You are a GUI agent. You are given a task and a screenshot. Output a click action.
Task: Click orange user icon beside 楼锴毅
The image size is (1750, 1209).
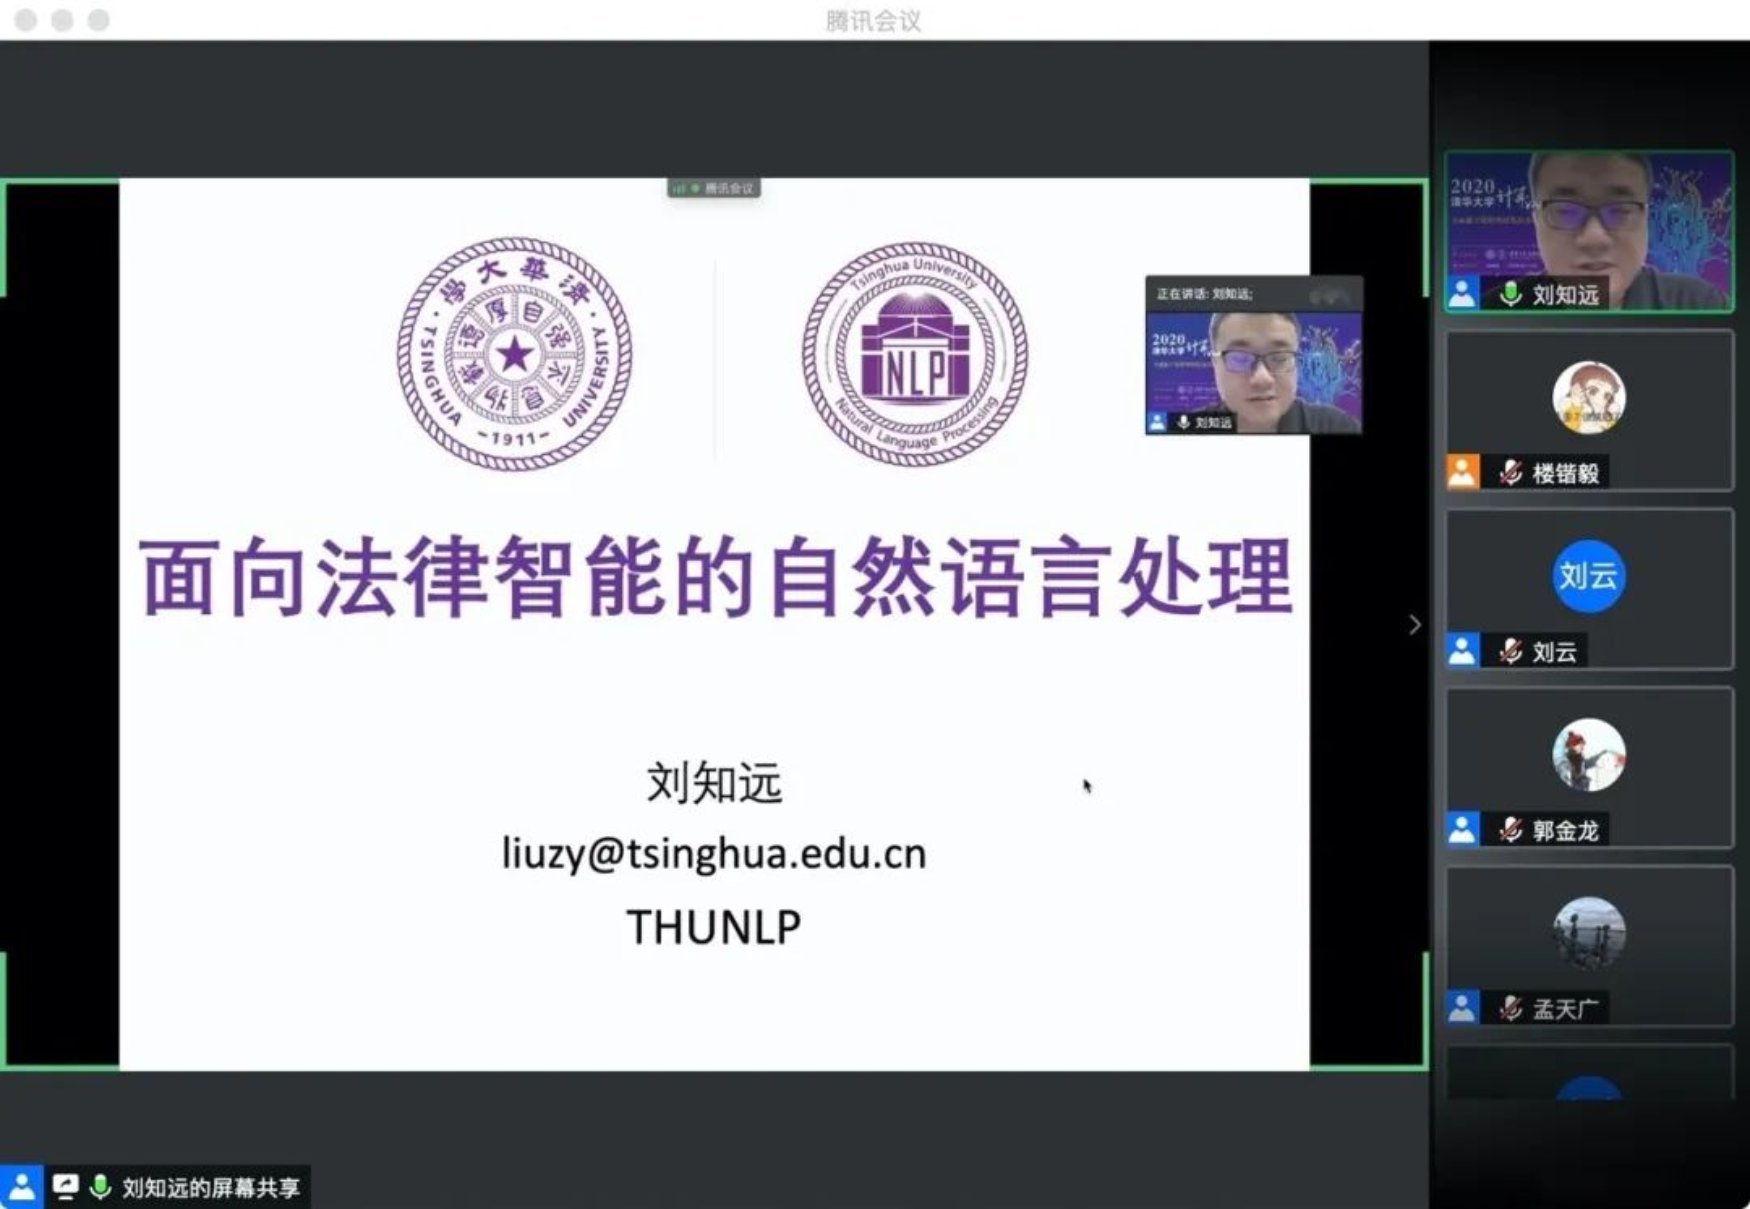coord(1462,472)
